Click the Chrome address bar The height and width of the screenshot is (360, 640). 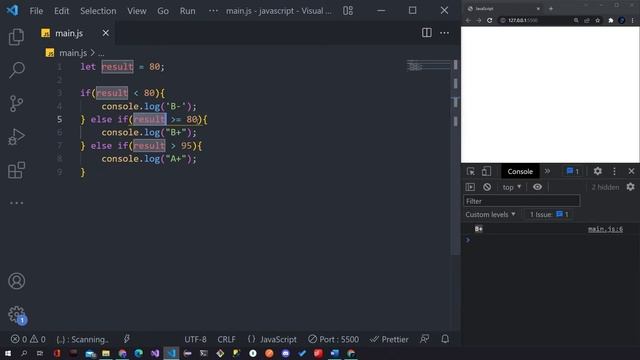click(x=534, y=20)
